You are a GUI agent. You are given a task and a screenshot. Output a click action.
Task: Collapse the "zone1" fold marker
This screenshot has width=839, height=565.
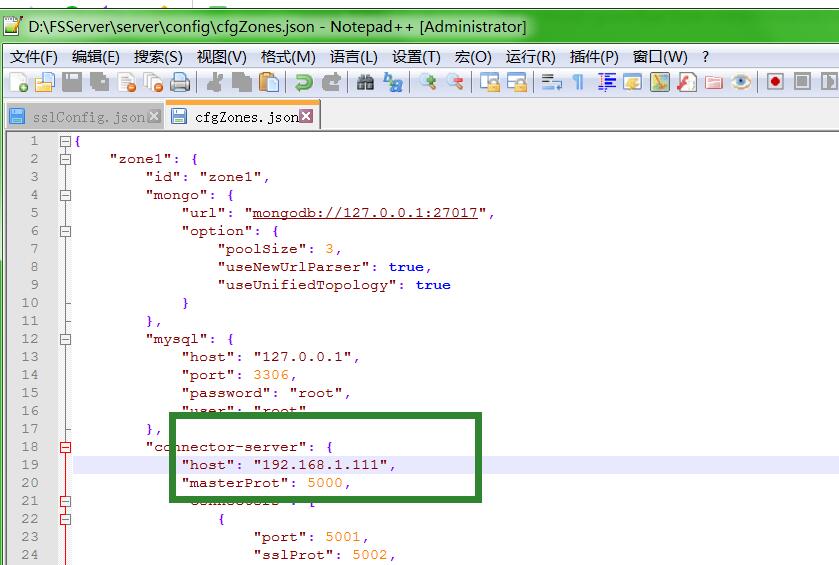pos(66,159)
